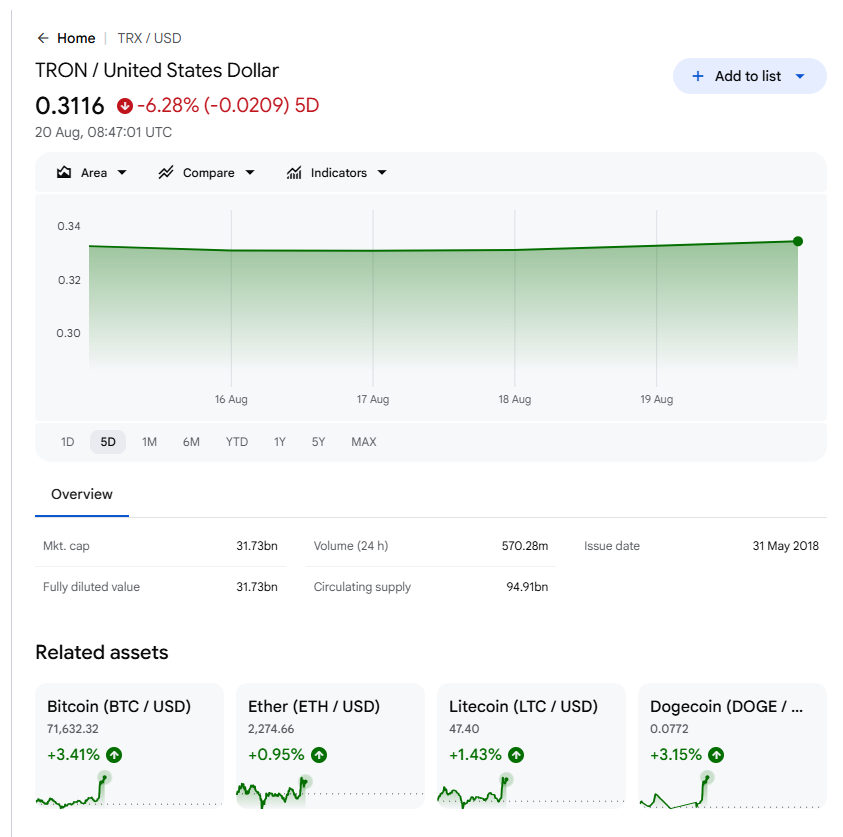Click the Related assets heading

(102, 653)
